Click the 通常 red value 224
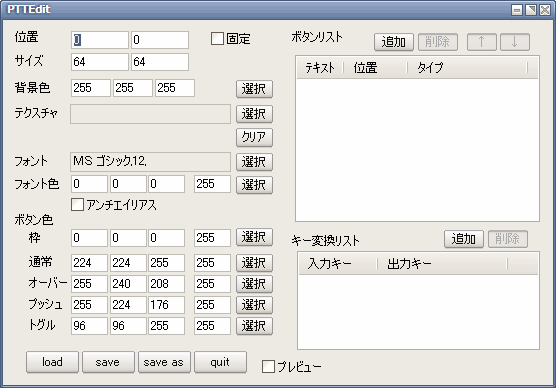Screen dimensions: 556x388 (x=89, y=263)
